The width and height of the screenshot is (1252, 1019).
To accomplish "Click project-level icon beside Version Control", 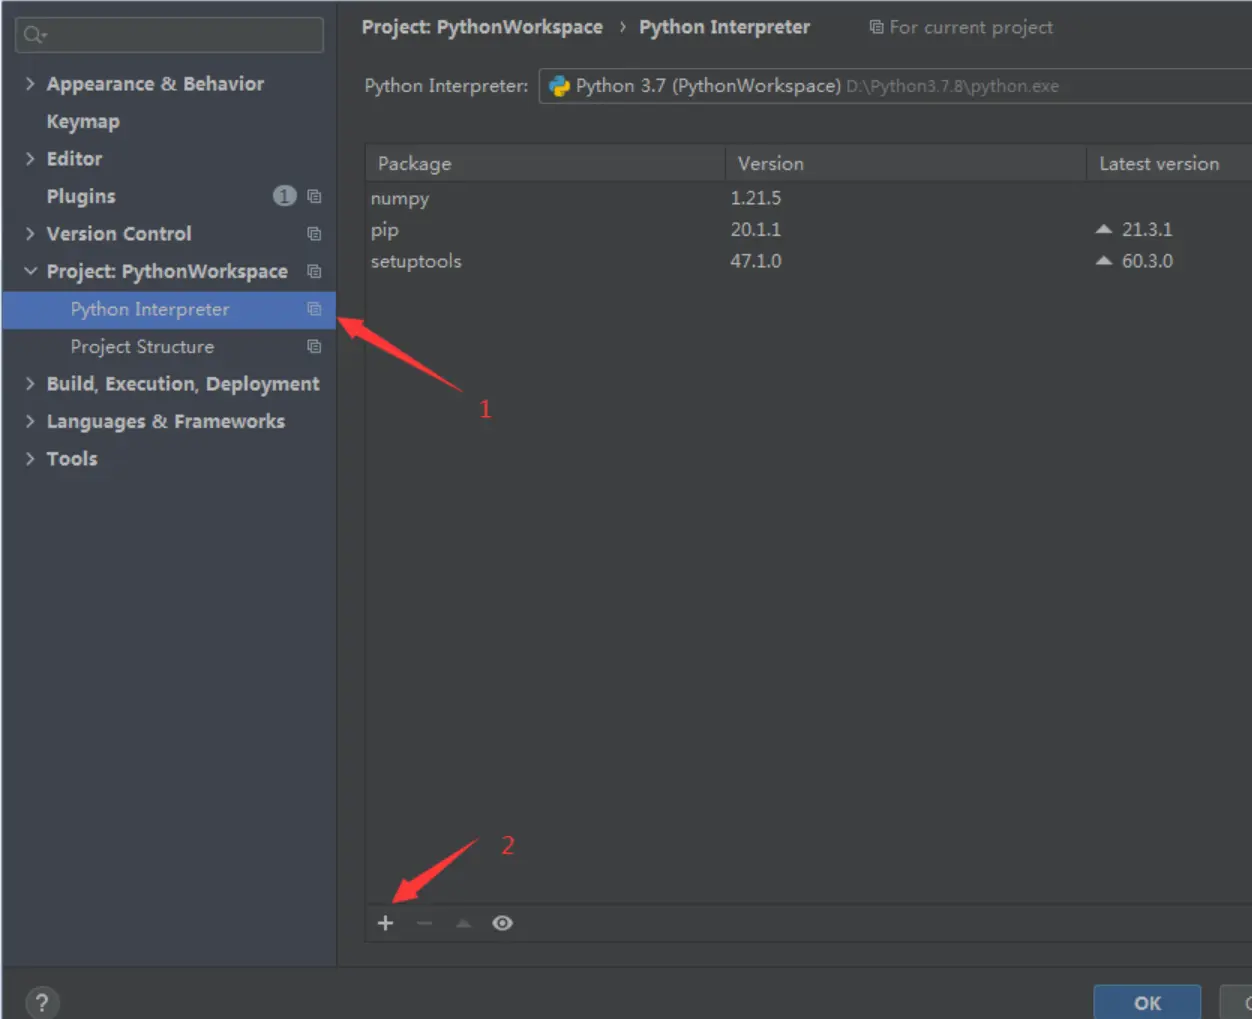I will 314,234.
